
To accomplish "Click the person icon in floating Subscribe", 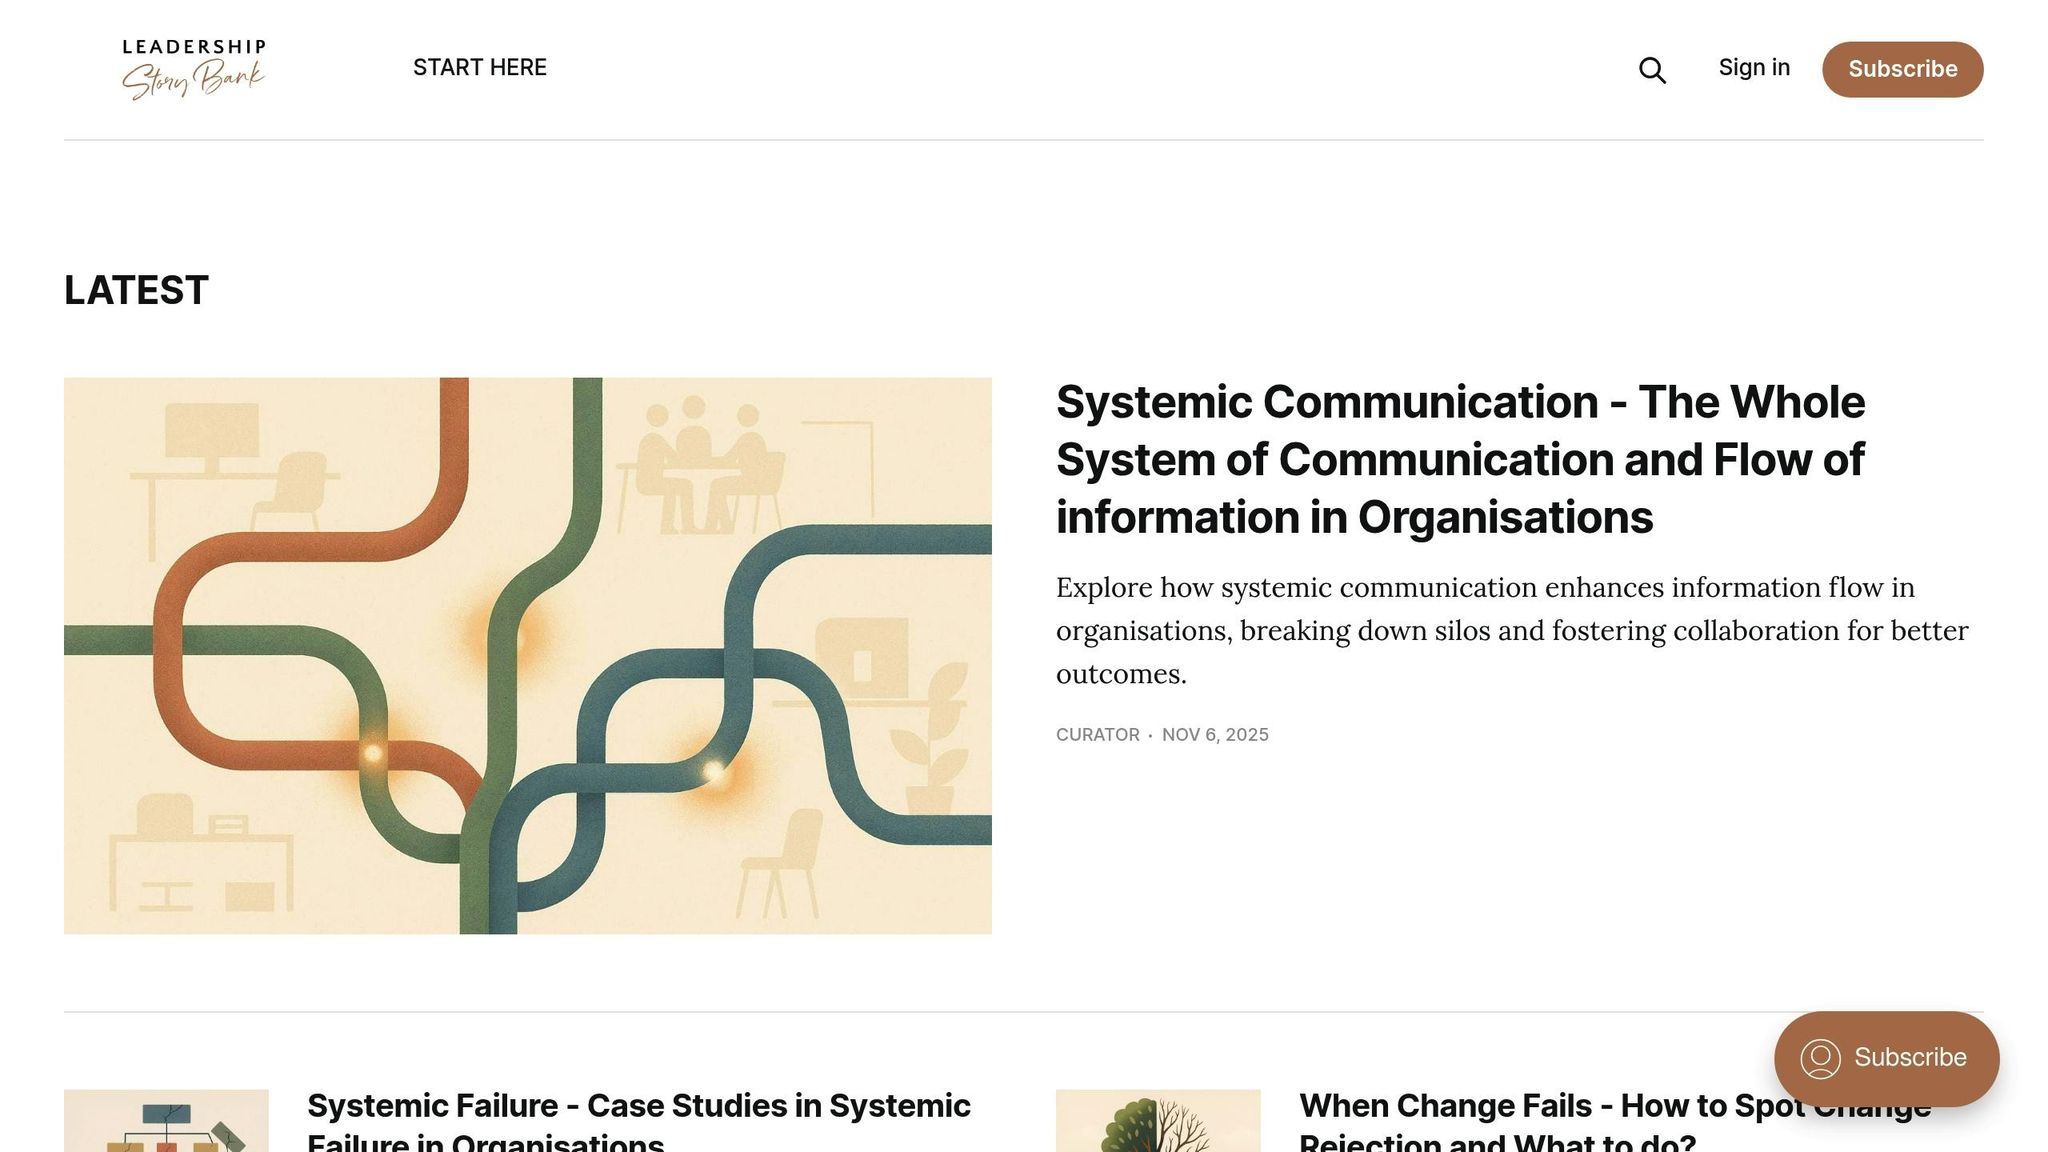I will [x=1820, y=1058].
